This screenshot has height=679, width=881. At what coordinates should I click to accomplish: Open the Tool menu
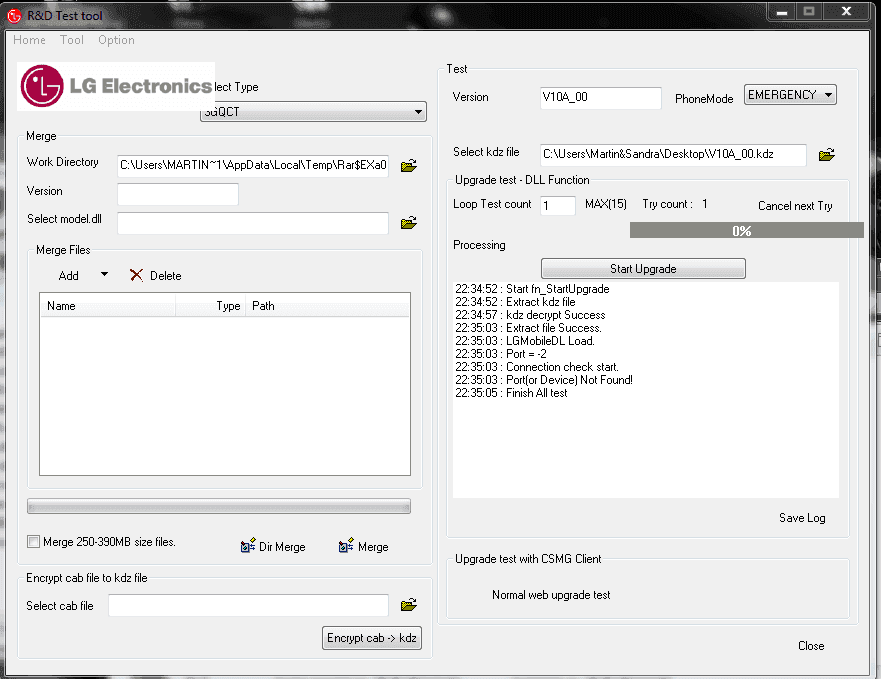click(x=72, y=40)
